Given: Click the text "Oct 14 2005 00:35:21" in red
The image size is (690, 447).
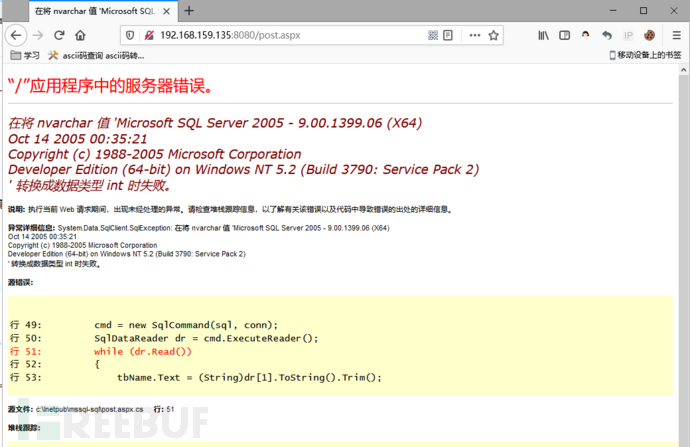Looking at the screenshot, I should point(77,139).
